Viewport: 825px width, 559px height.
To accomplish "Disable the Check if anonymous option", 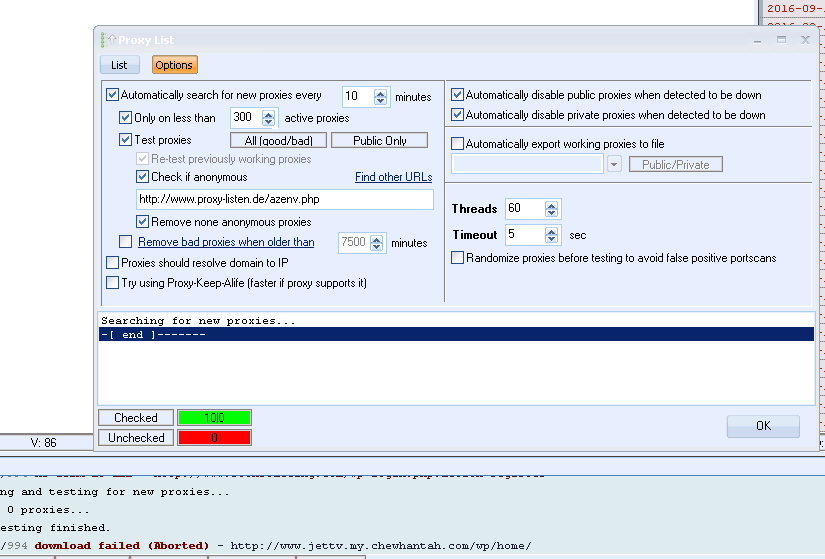I will 143,177.
